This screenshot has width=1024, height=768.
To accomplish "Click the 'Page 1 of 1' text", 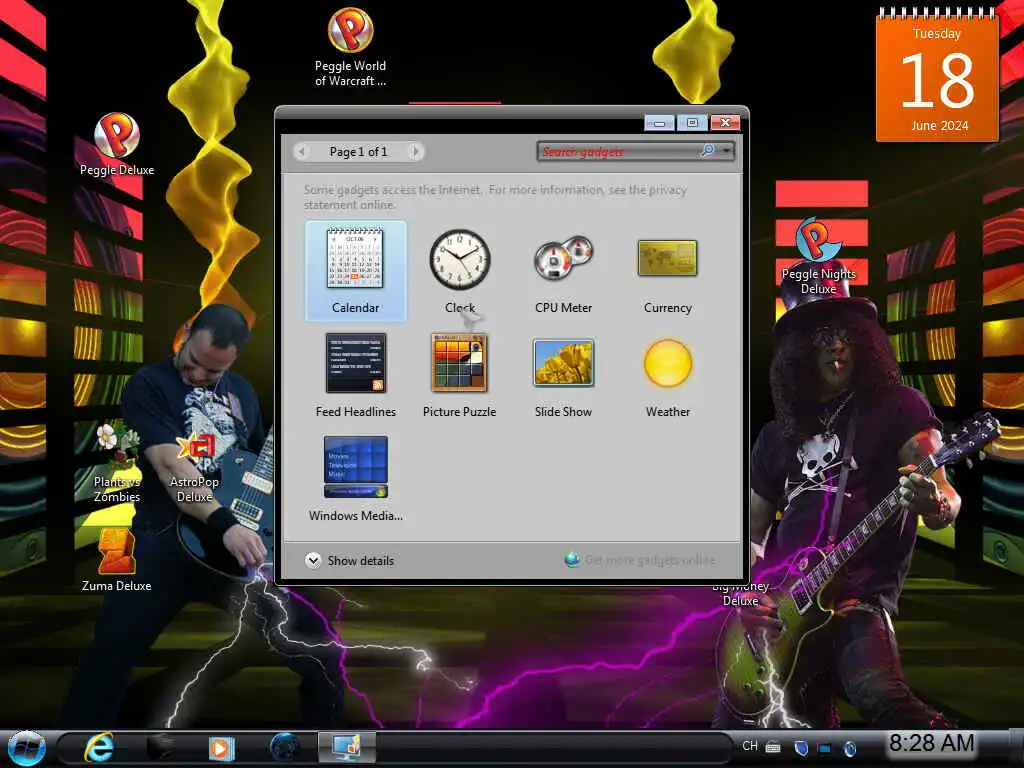I will [359, 152].
